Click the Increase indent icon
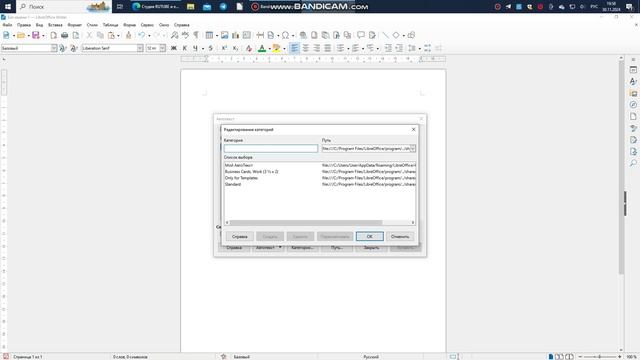This screenshot has height=360, width=640. 388,48
